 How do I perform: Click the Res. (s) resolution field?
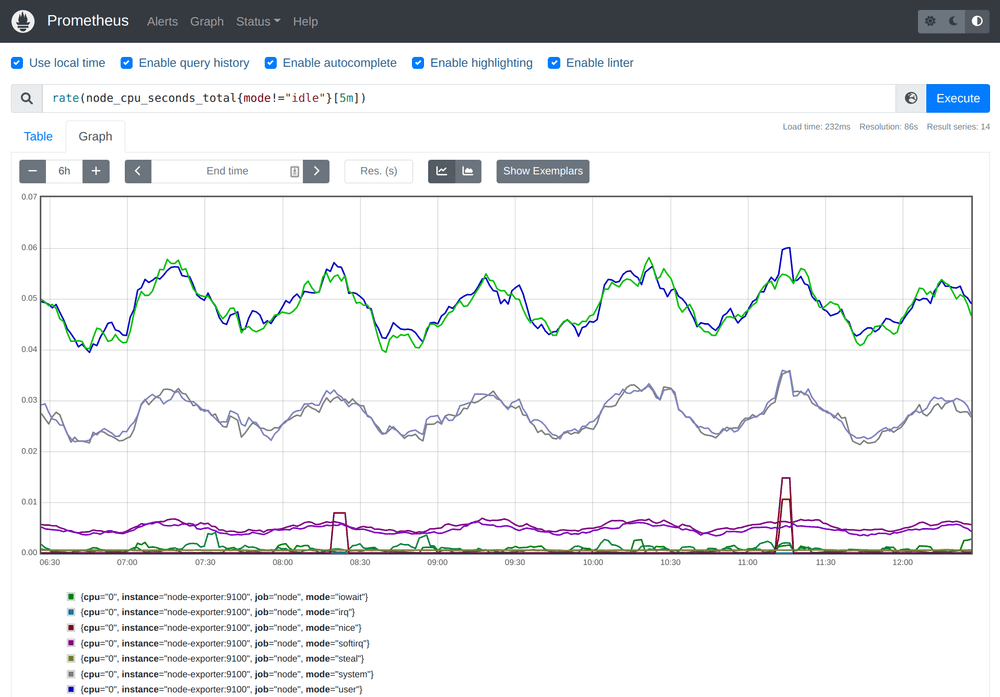tap(379, 171)
